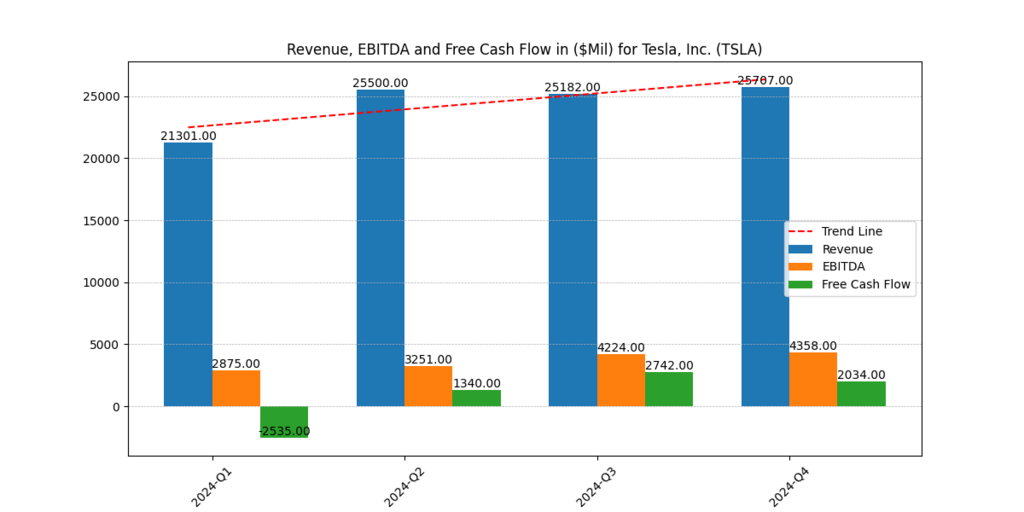
Task: Click the green Free Cash Flow legend swatch
Action: [803, 284]
